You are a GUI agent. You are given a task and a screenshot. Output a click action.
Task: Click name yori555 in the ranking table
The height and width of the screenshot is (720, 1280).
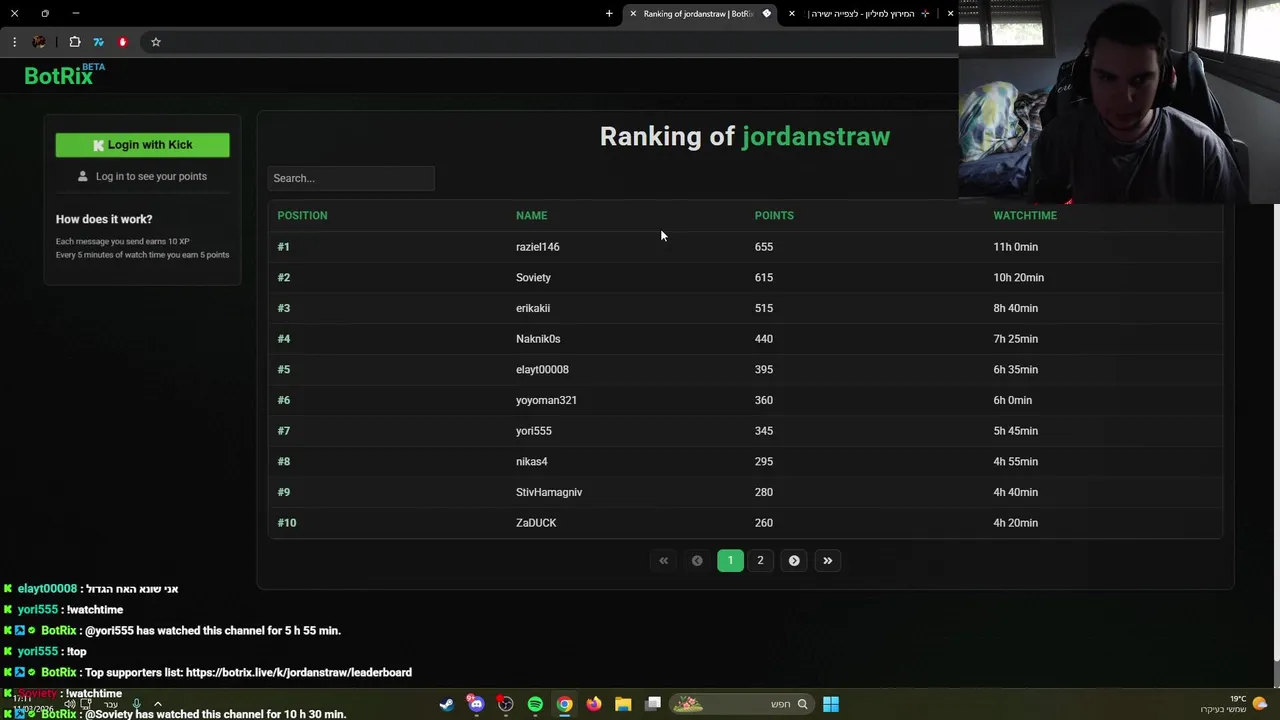[x=534, y=431]
